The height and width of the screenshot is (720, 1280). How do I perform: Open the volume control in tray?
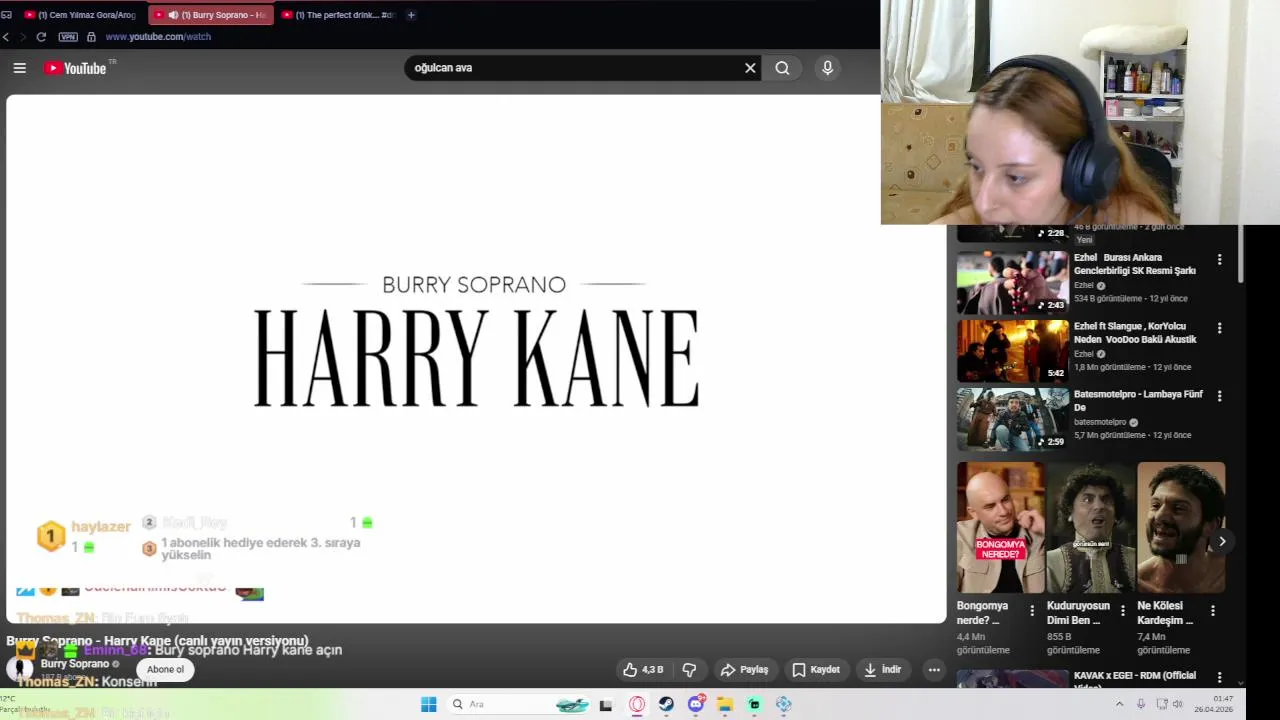point(1177,704)
